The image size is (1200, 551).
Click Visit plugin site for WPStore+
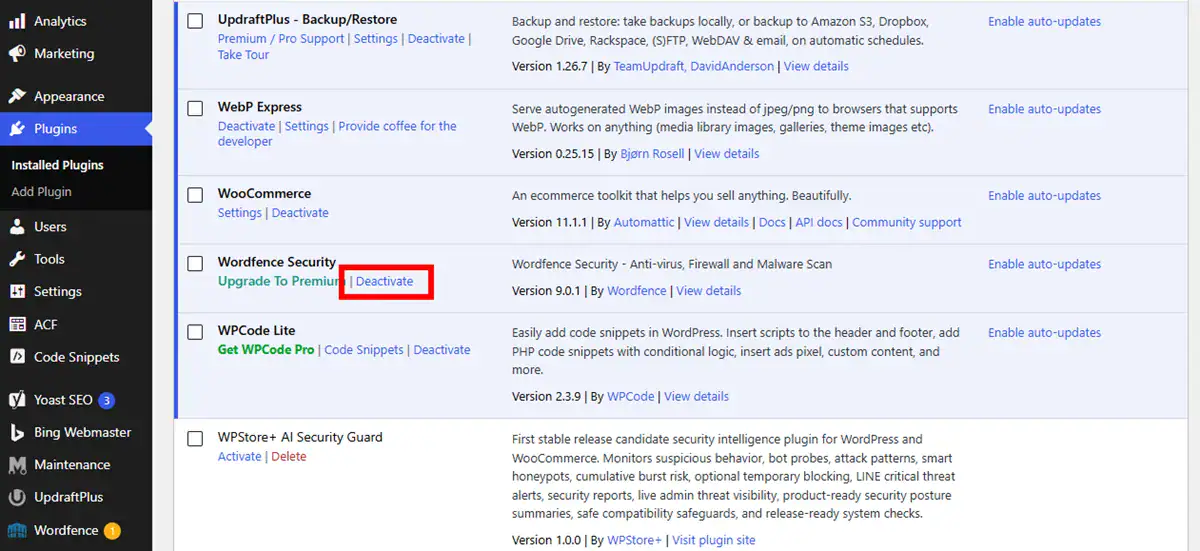point(714,541)
